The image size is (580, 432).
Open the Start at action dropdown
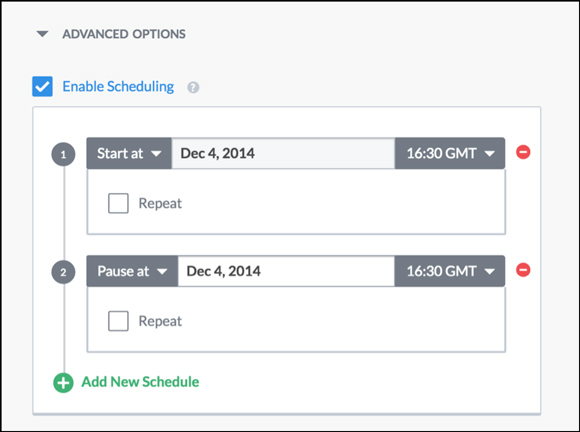129,153
